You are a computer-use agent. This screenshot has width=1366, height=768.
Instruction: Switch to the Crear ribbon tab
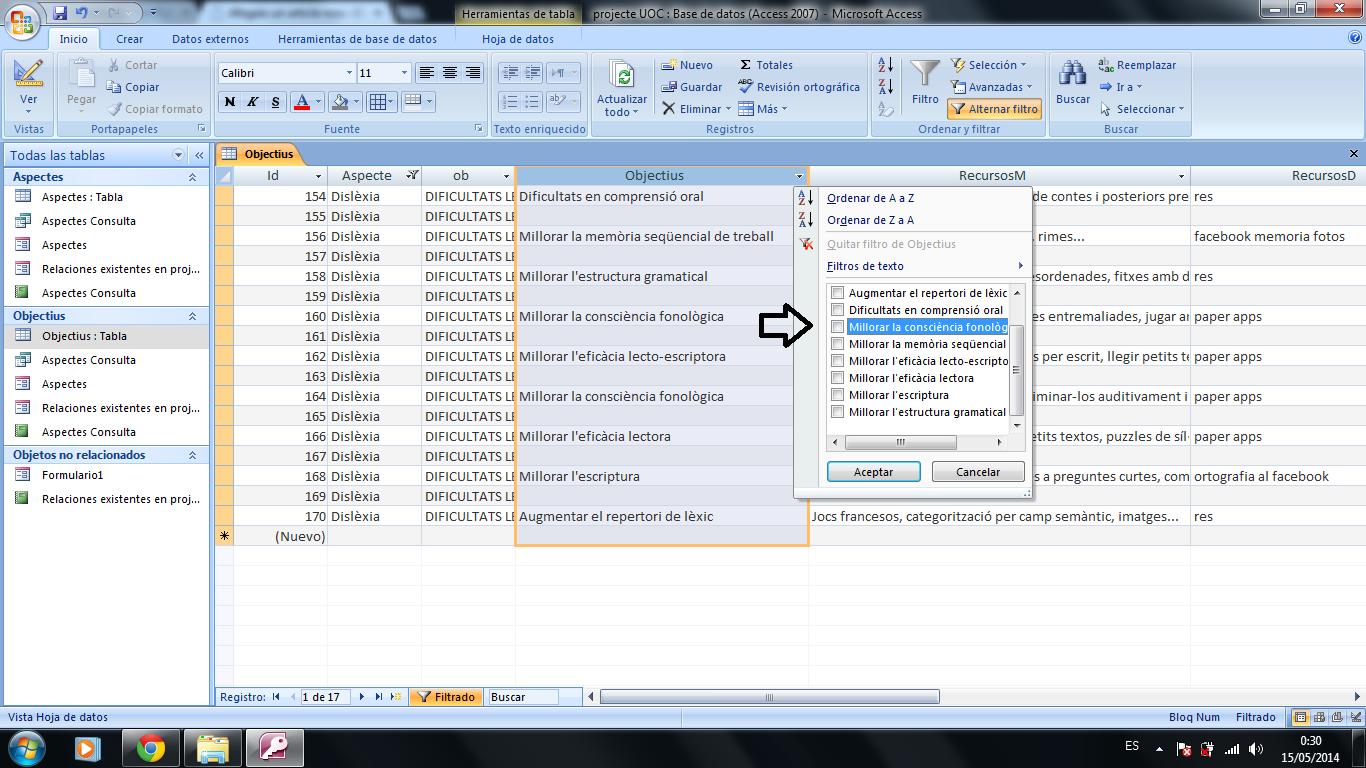pyautogui.click(x=129, y=39)
